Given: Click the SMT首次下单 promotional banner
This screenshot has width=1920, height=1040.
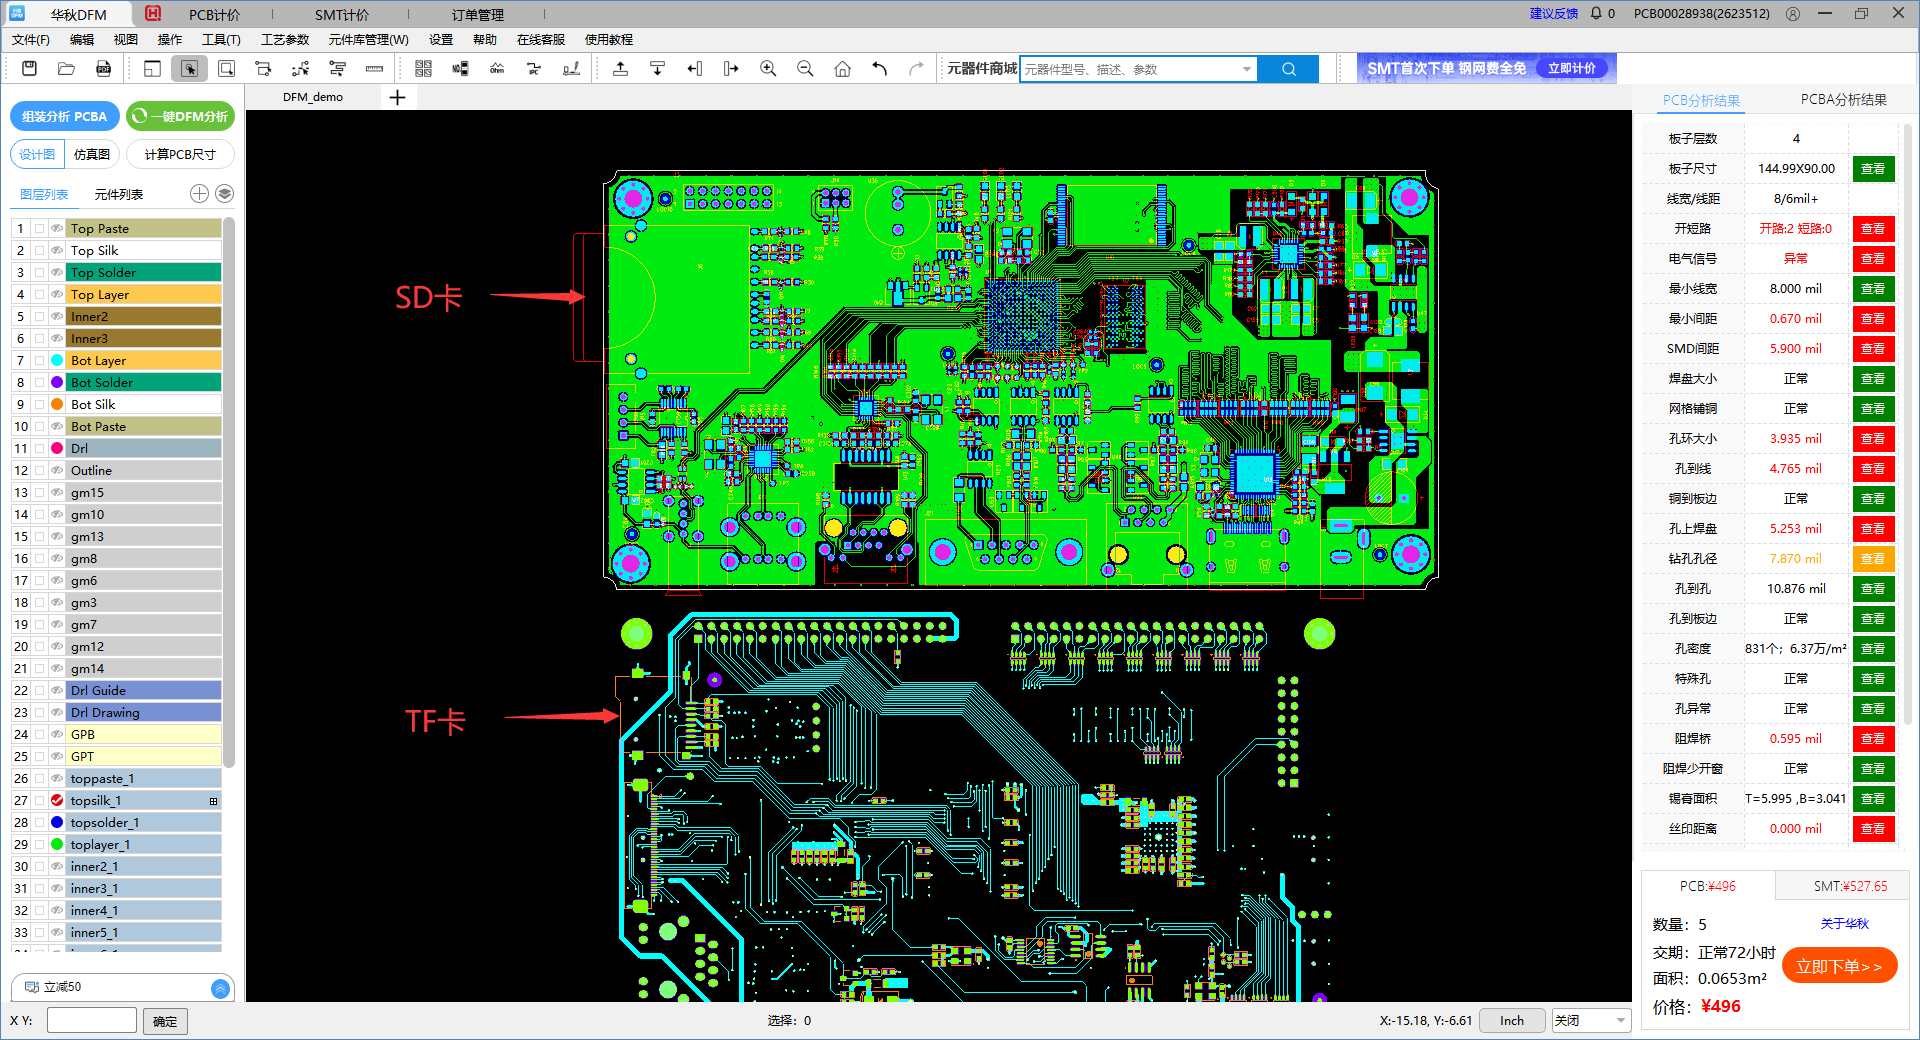Looking at the screenshot, I should coord(1486,68).
